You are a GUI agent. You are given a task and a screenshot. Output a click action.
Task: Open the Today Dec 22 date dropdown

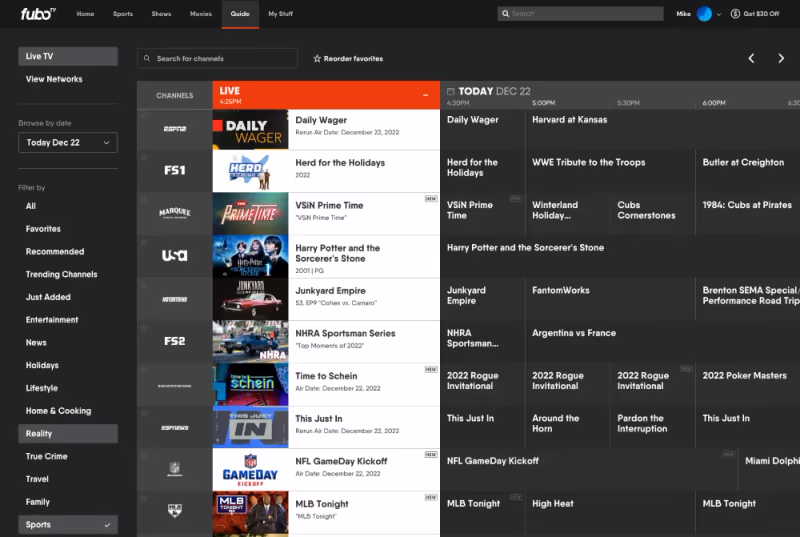tap(68, 143)
